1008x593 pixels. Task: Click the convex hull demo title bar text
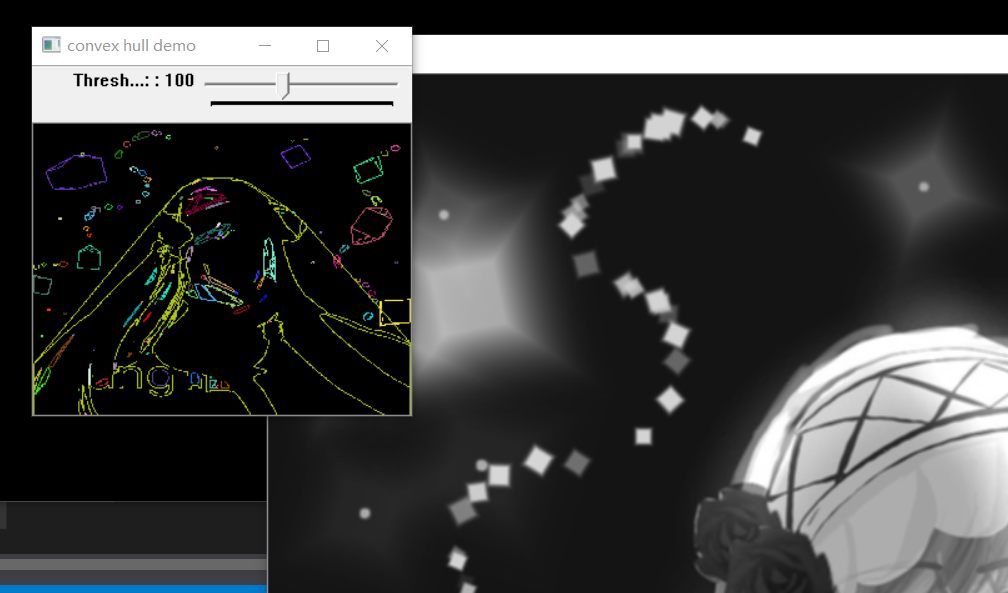click(130, 45)
